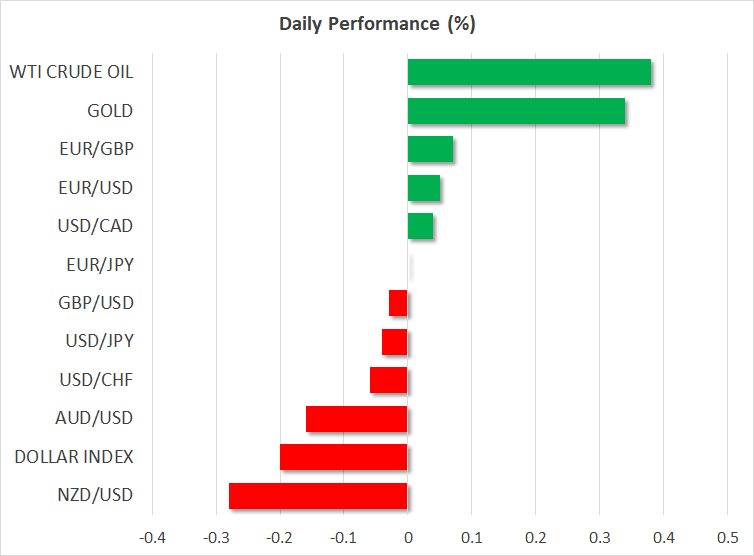This screenshot has width=754, height=556.
Task: Click the WTI CRUDE OIL axis label
Action: [71, 72]
